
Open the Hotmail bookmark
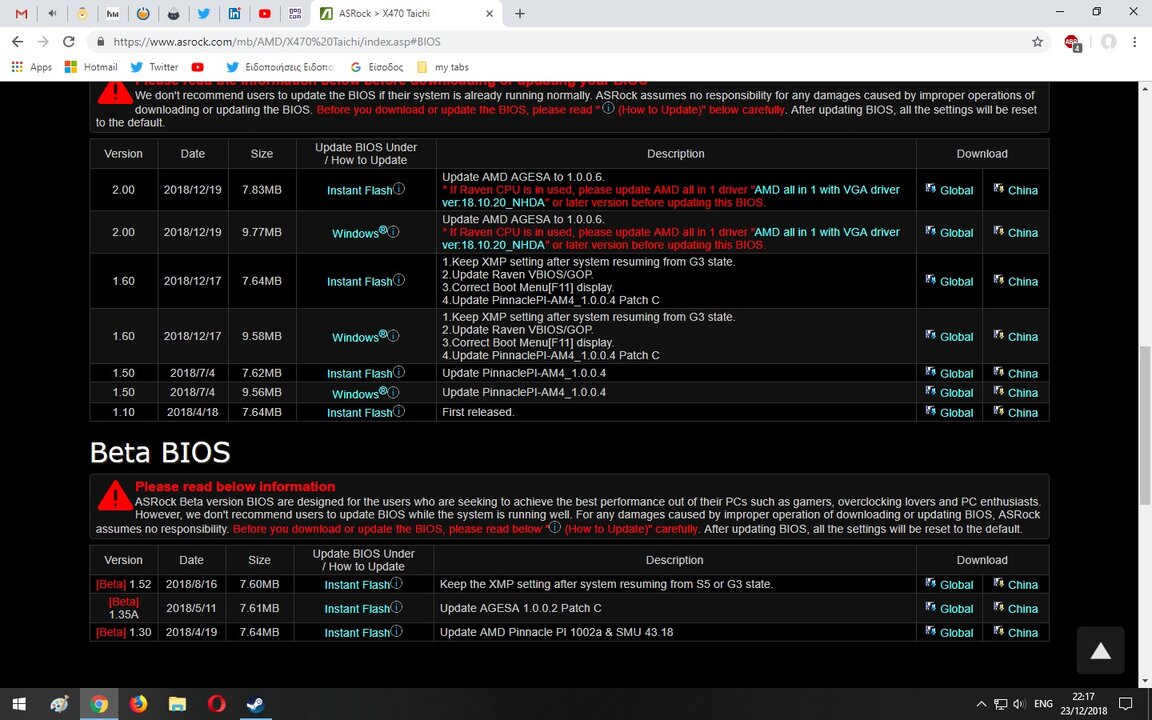91,67
